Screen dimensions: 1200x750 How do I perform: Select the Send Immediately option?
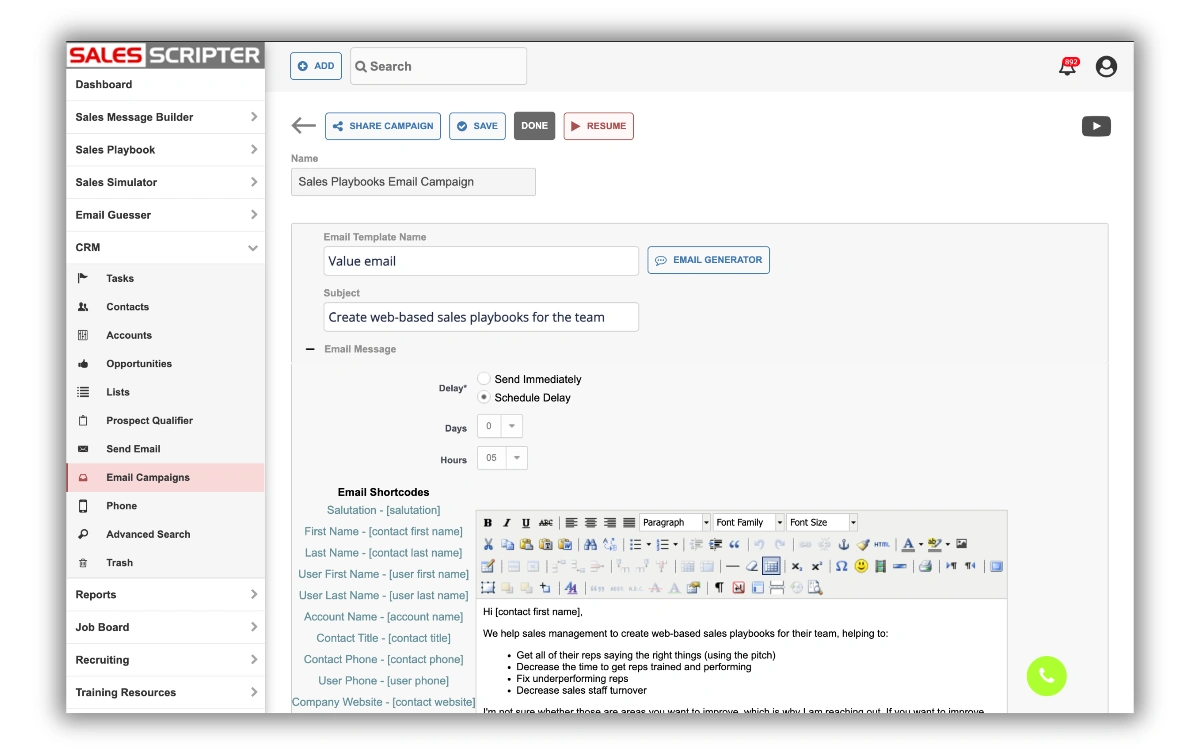(483, 379)
